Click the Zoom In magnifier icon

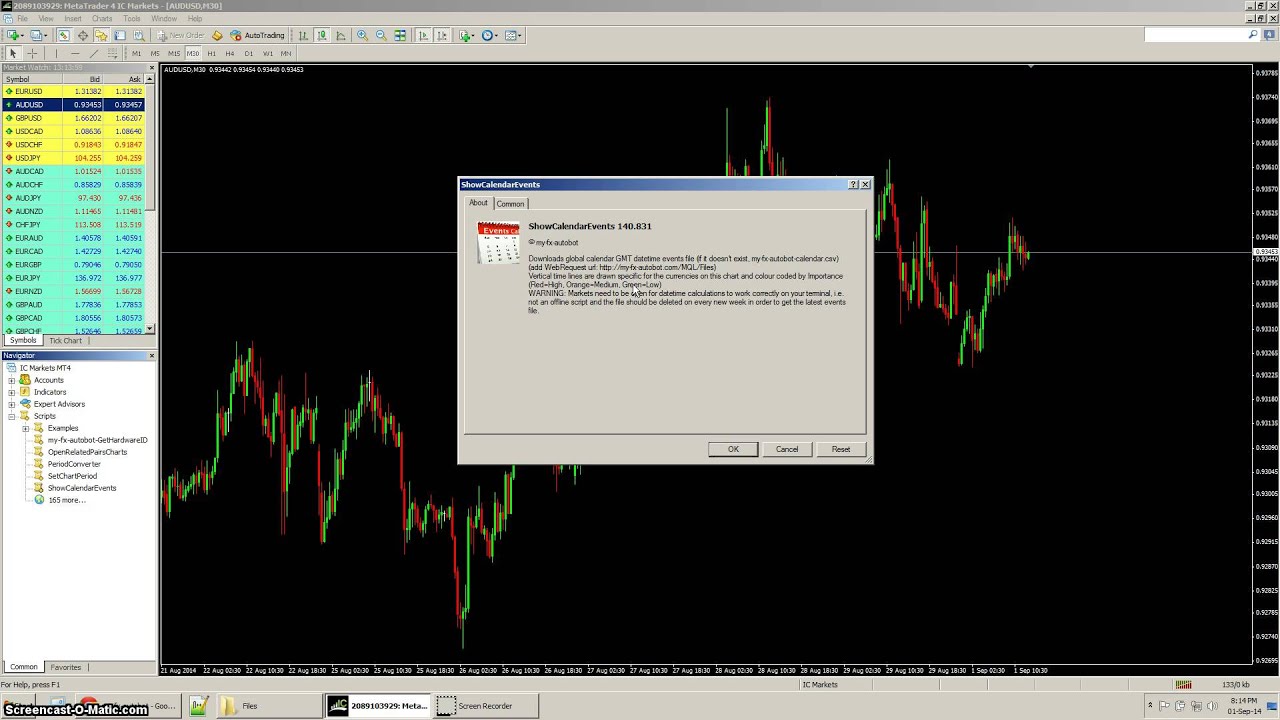(362, 35)
